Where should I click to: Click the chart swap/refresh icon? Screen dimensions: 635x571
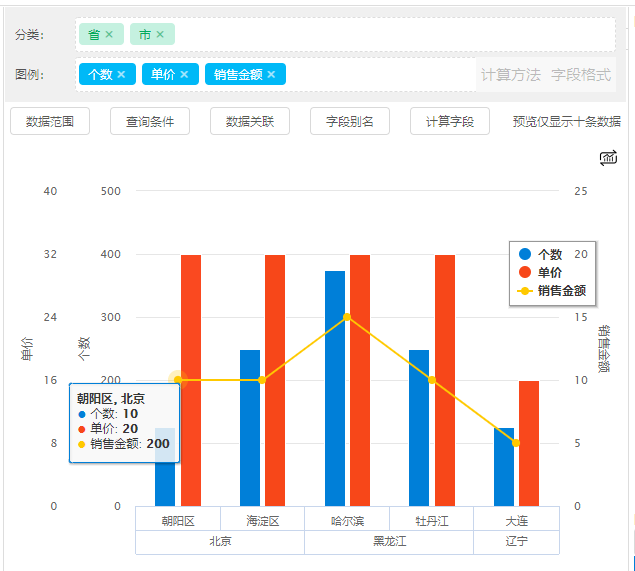point(608,158)
